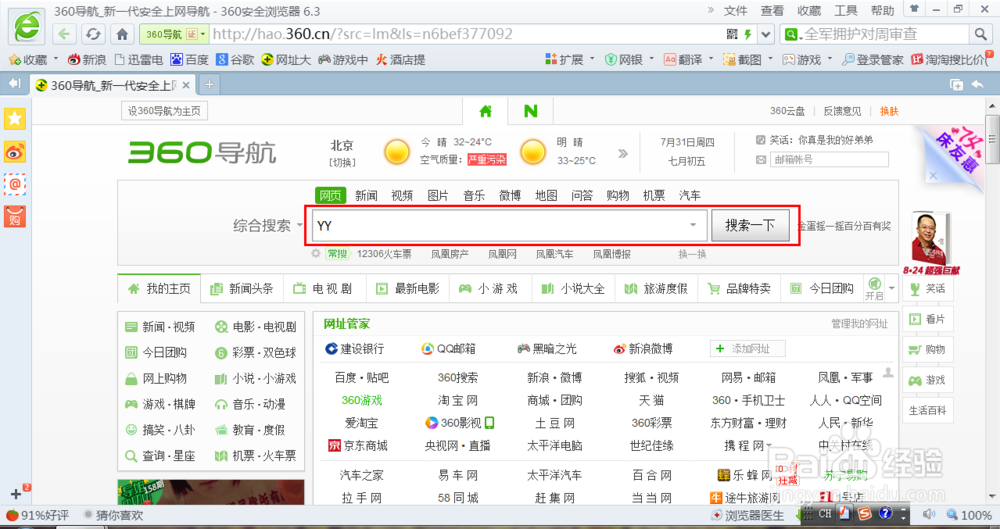
Task: Open the 查看 menu
Action: tap(772, 11)
